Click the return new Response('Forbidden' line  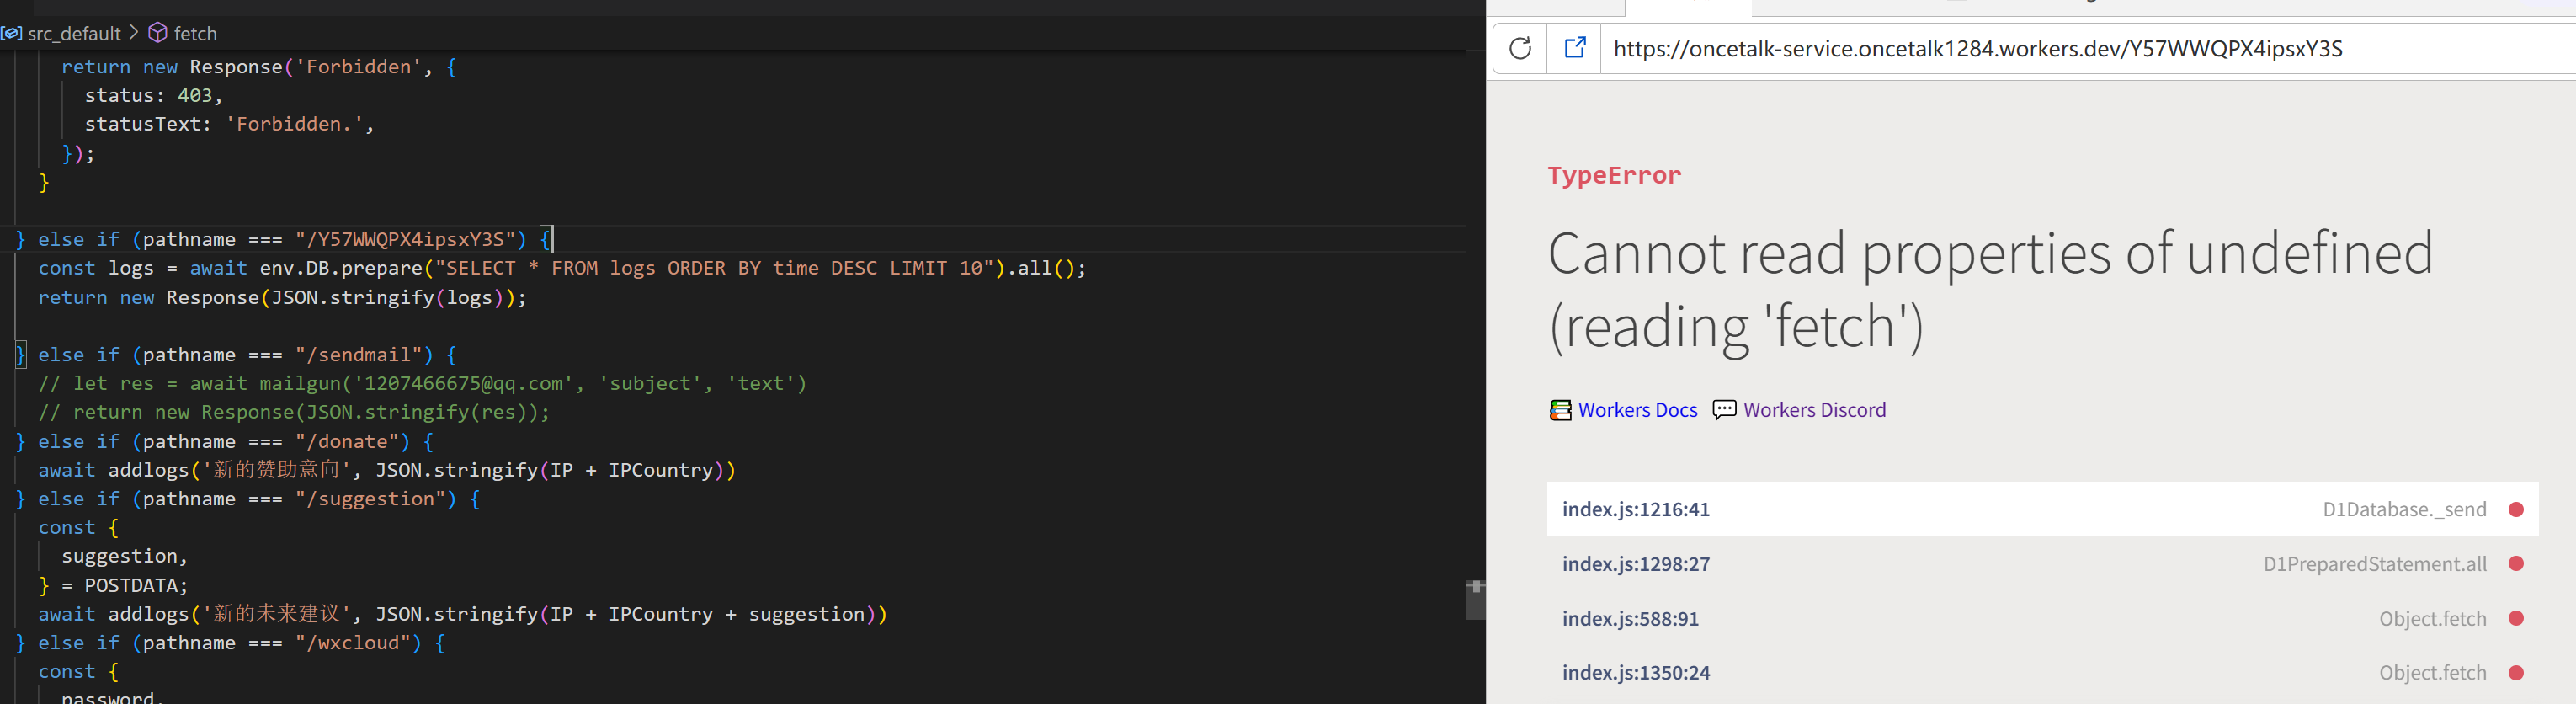[x=259, y=66]
